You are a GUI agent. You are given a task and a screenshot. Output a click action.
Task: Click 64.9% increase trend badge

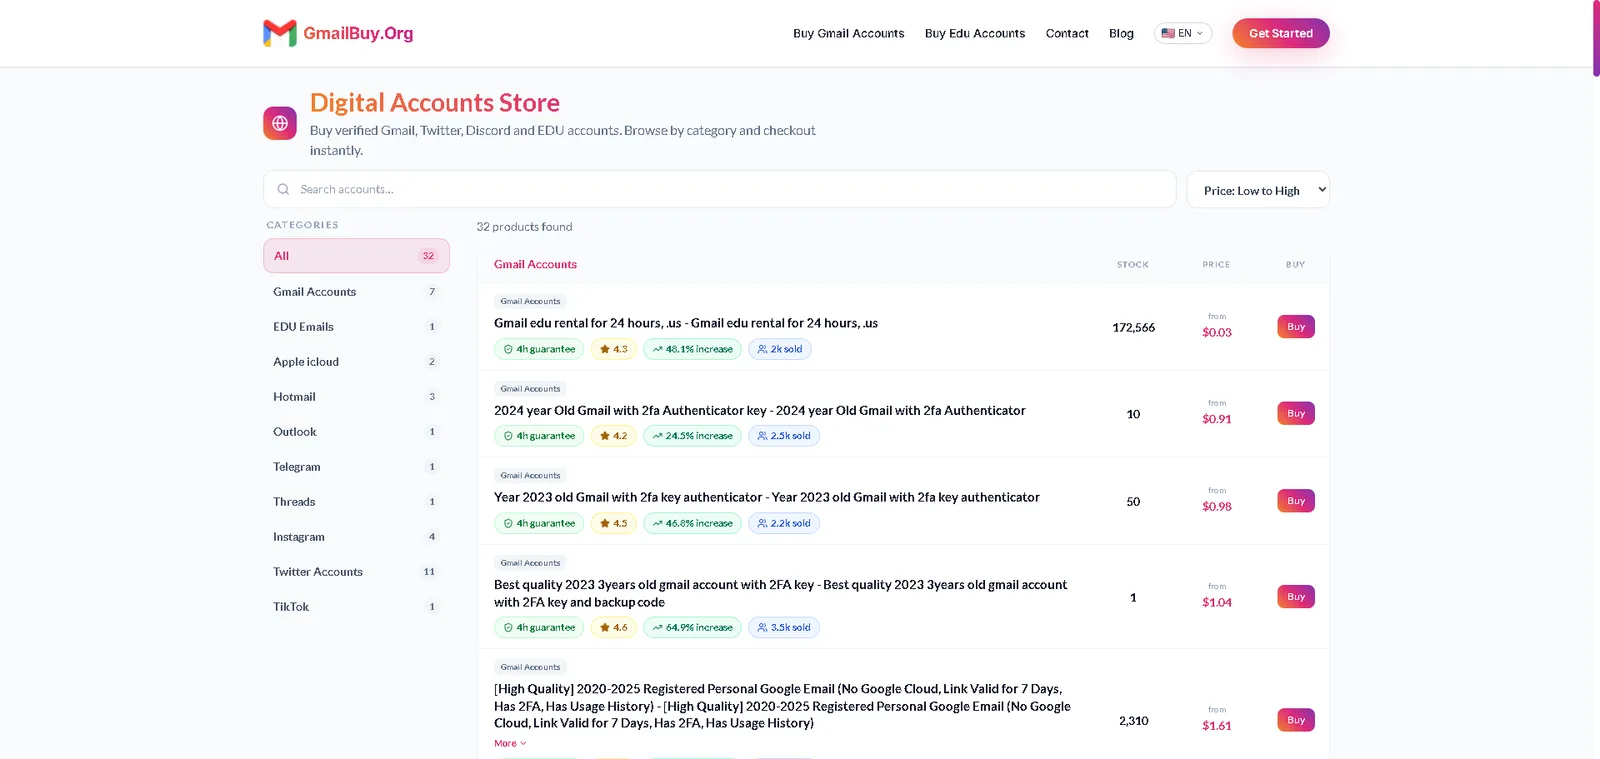(692, 628)
